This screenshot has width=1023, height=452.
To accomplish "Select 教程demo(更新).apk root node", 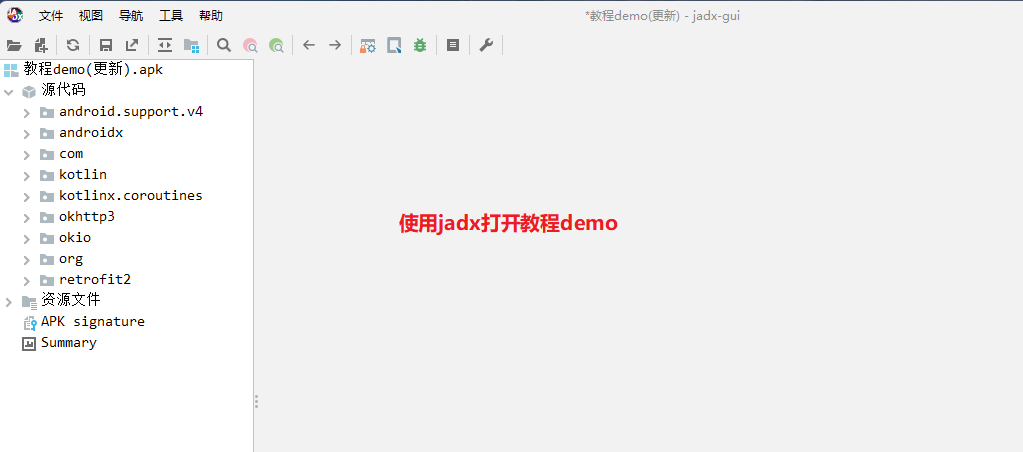I will point(93,69).
